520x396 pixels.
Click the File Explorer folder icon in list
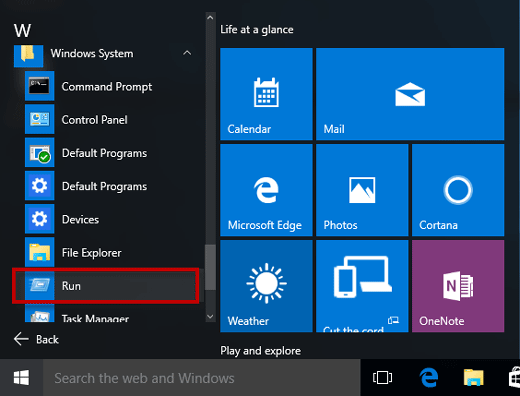tap(39, 252)
